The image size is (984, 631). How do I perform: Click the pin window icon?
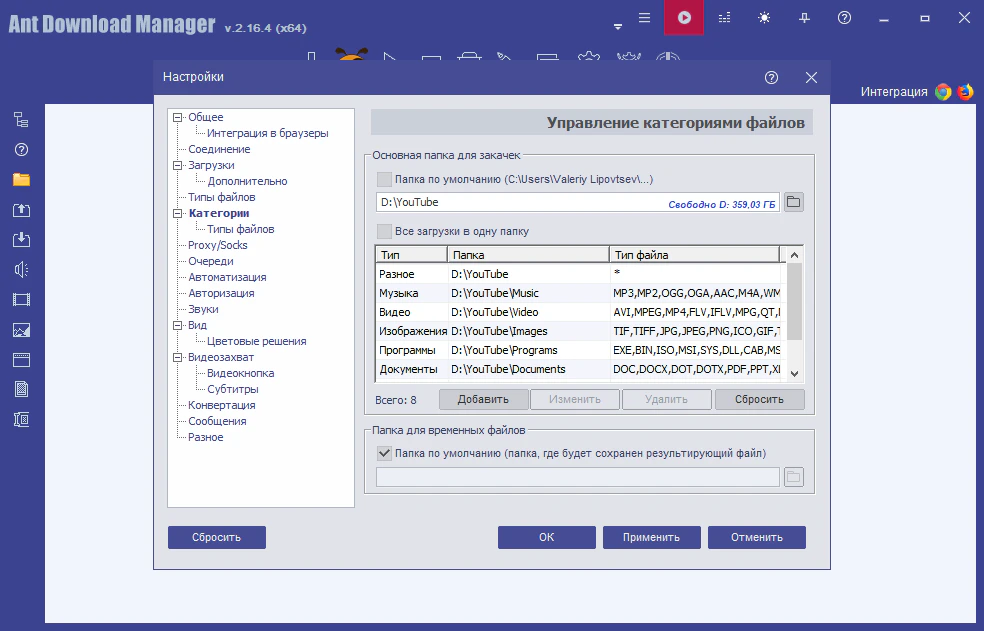[x=805, y=18]
